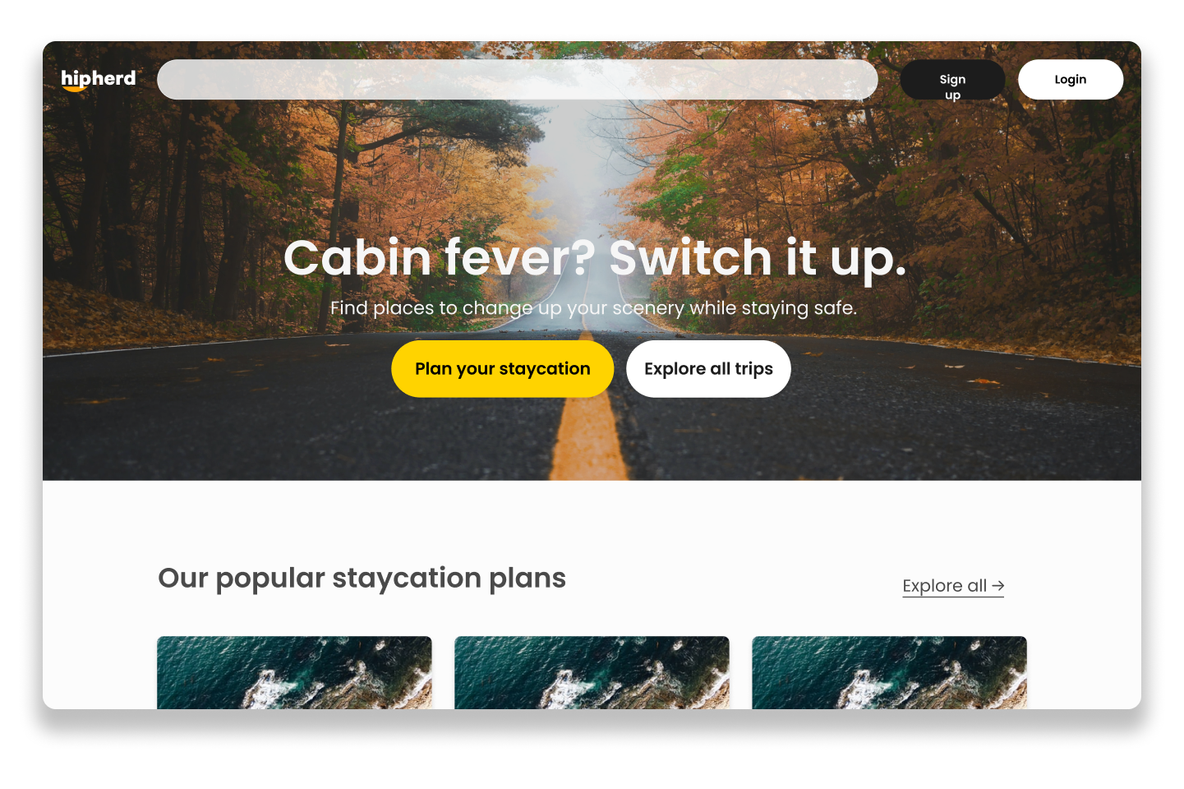This screenshot has height=789, width=1184.
Task: Open the middle staycation plan thumbnail
Action: click(592, 672)
